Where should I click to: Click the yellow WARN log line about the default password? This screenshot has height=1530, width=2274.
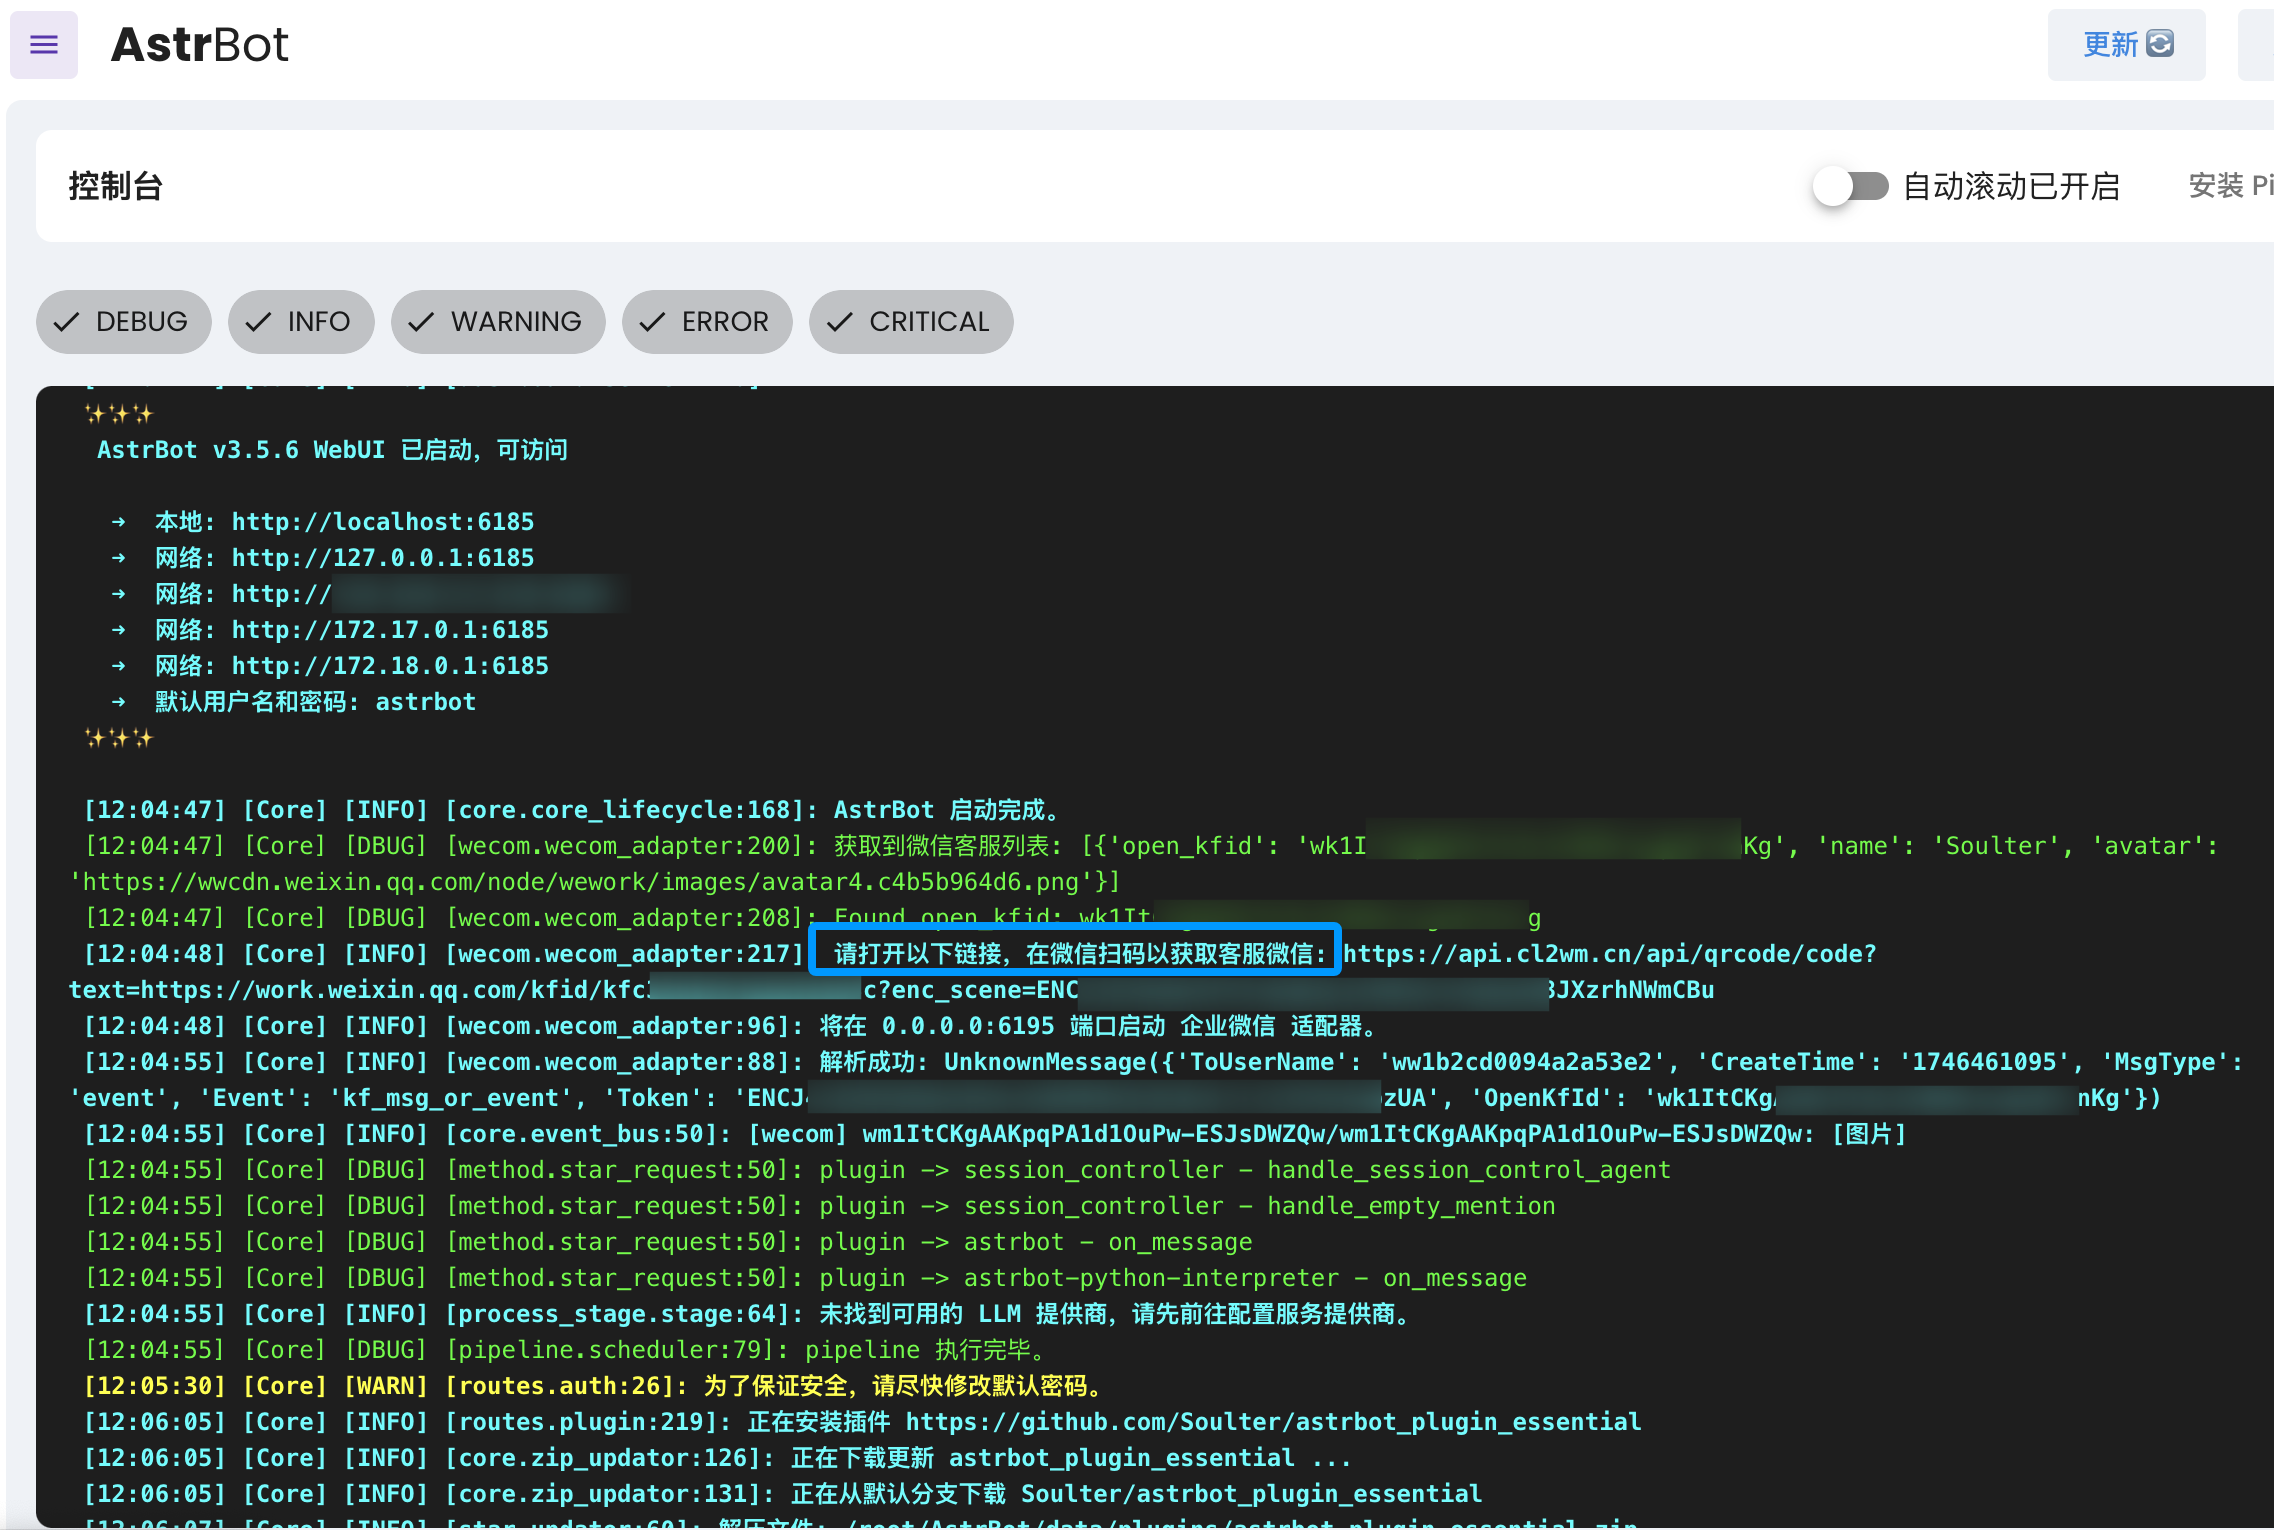point(594,1386)
